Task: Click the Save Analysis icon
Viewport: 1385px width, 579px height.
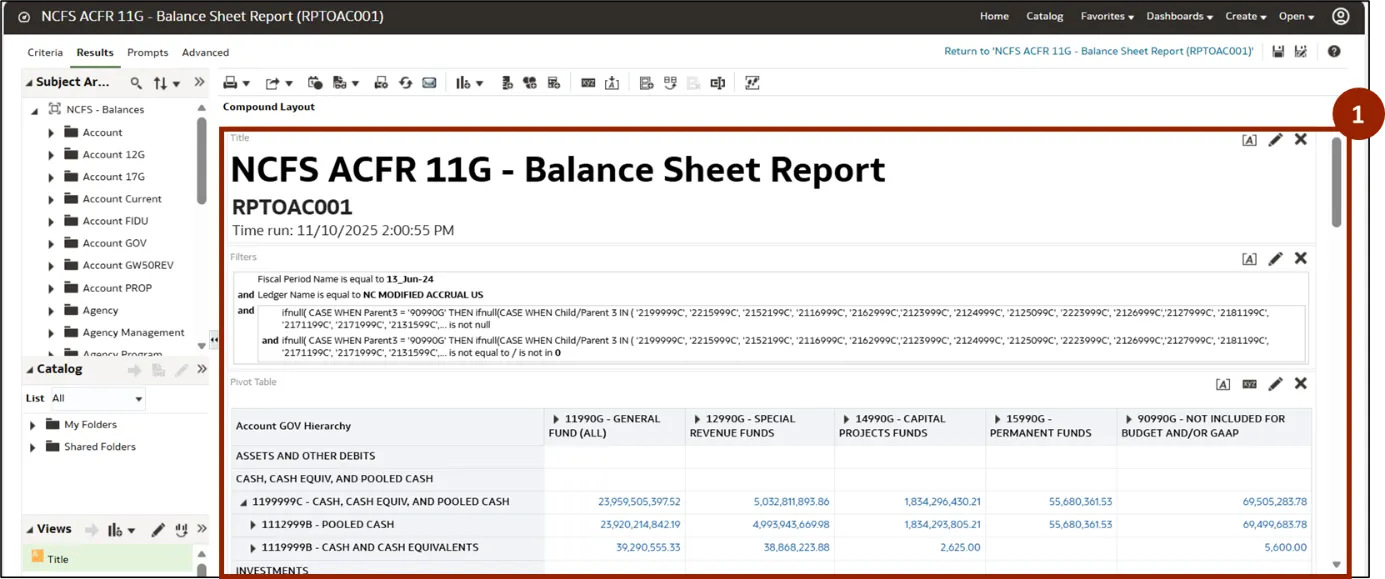Action: pos(1278,52)
